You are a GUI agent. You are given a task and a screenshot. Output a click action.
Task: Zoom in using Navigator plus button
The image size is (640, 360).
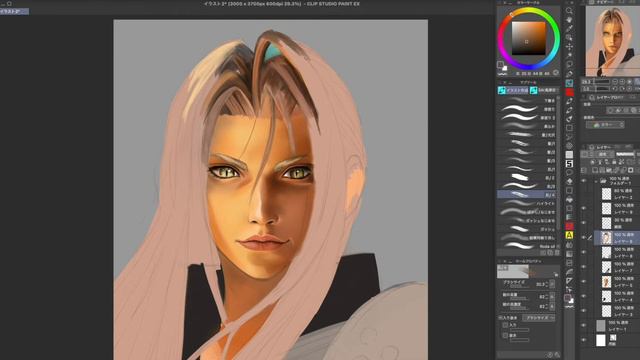(x=622, y=82)
